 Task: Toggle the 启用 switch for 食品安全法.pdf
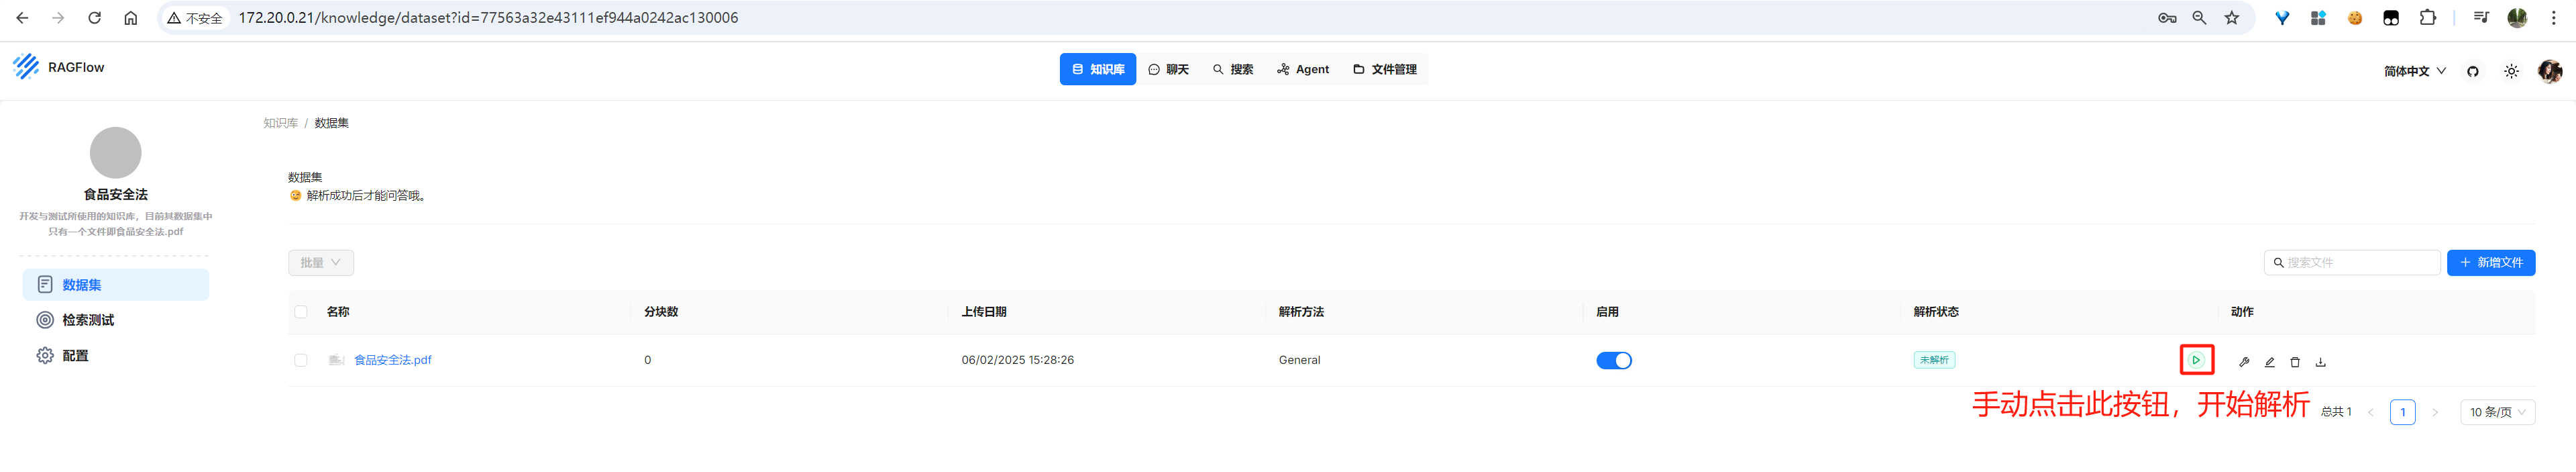click(x=1613, y=361)
